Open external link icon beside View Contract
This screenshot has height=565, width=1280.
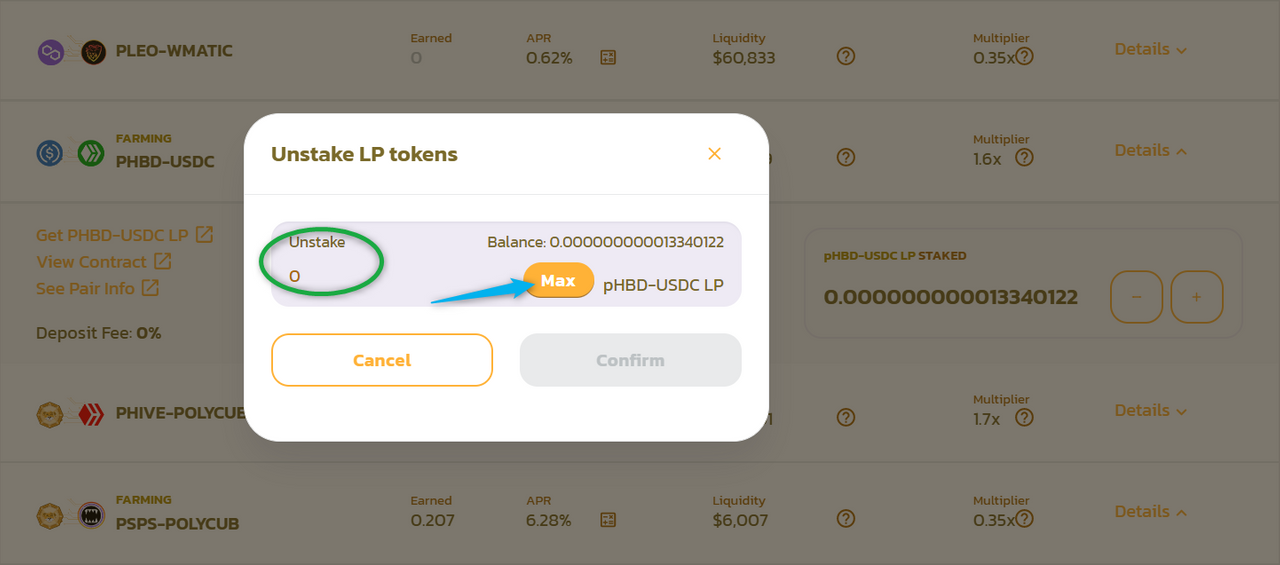[162, 261]
